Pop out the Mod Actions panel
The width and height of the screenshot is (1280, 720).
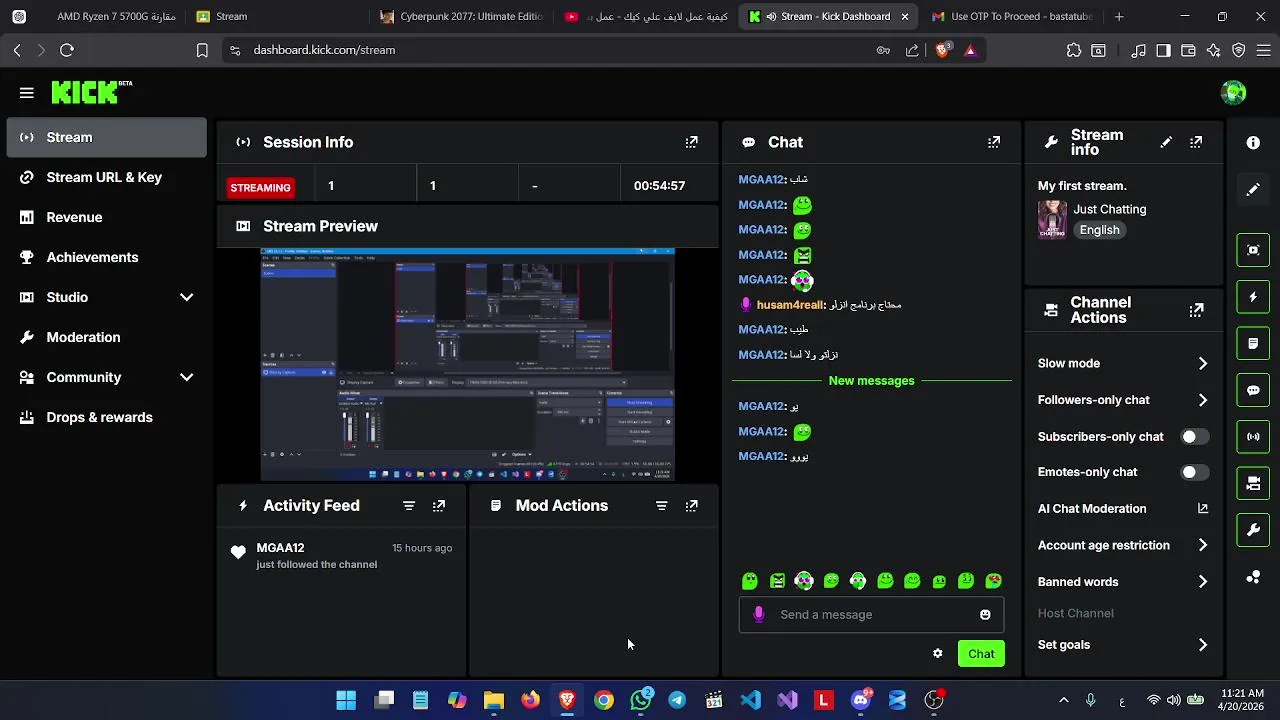[691, 506]
